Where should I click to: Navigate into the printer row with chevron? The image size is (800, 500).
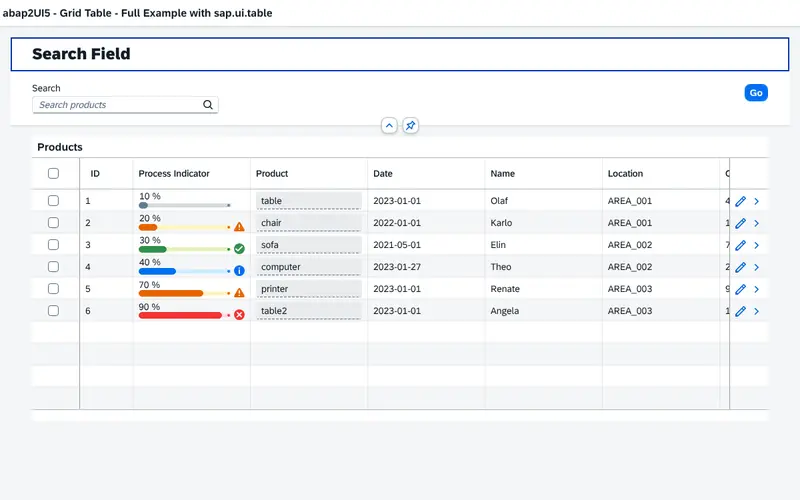point(757,289)
